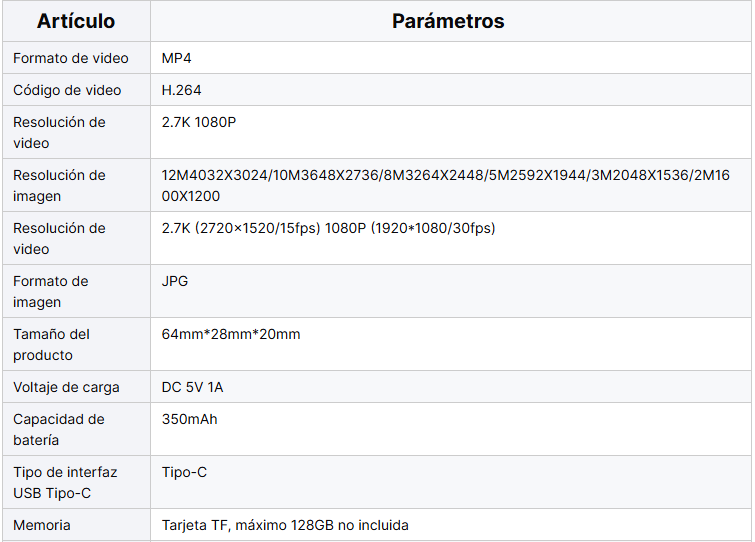The image size is (755, 542).
Task: Click the 'Formato de video' label
Action: click(x=71, y=59)
